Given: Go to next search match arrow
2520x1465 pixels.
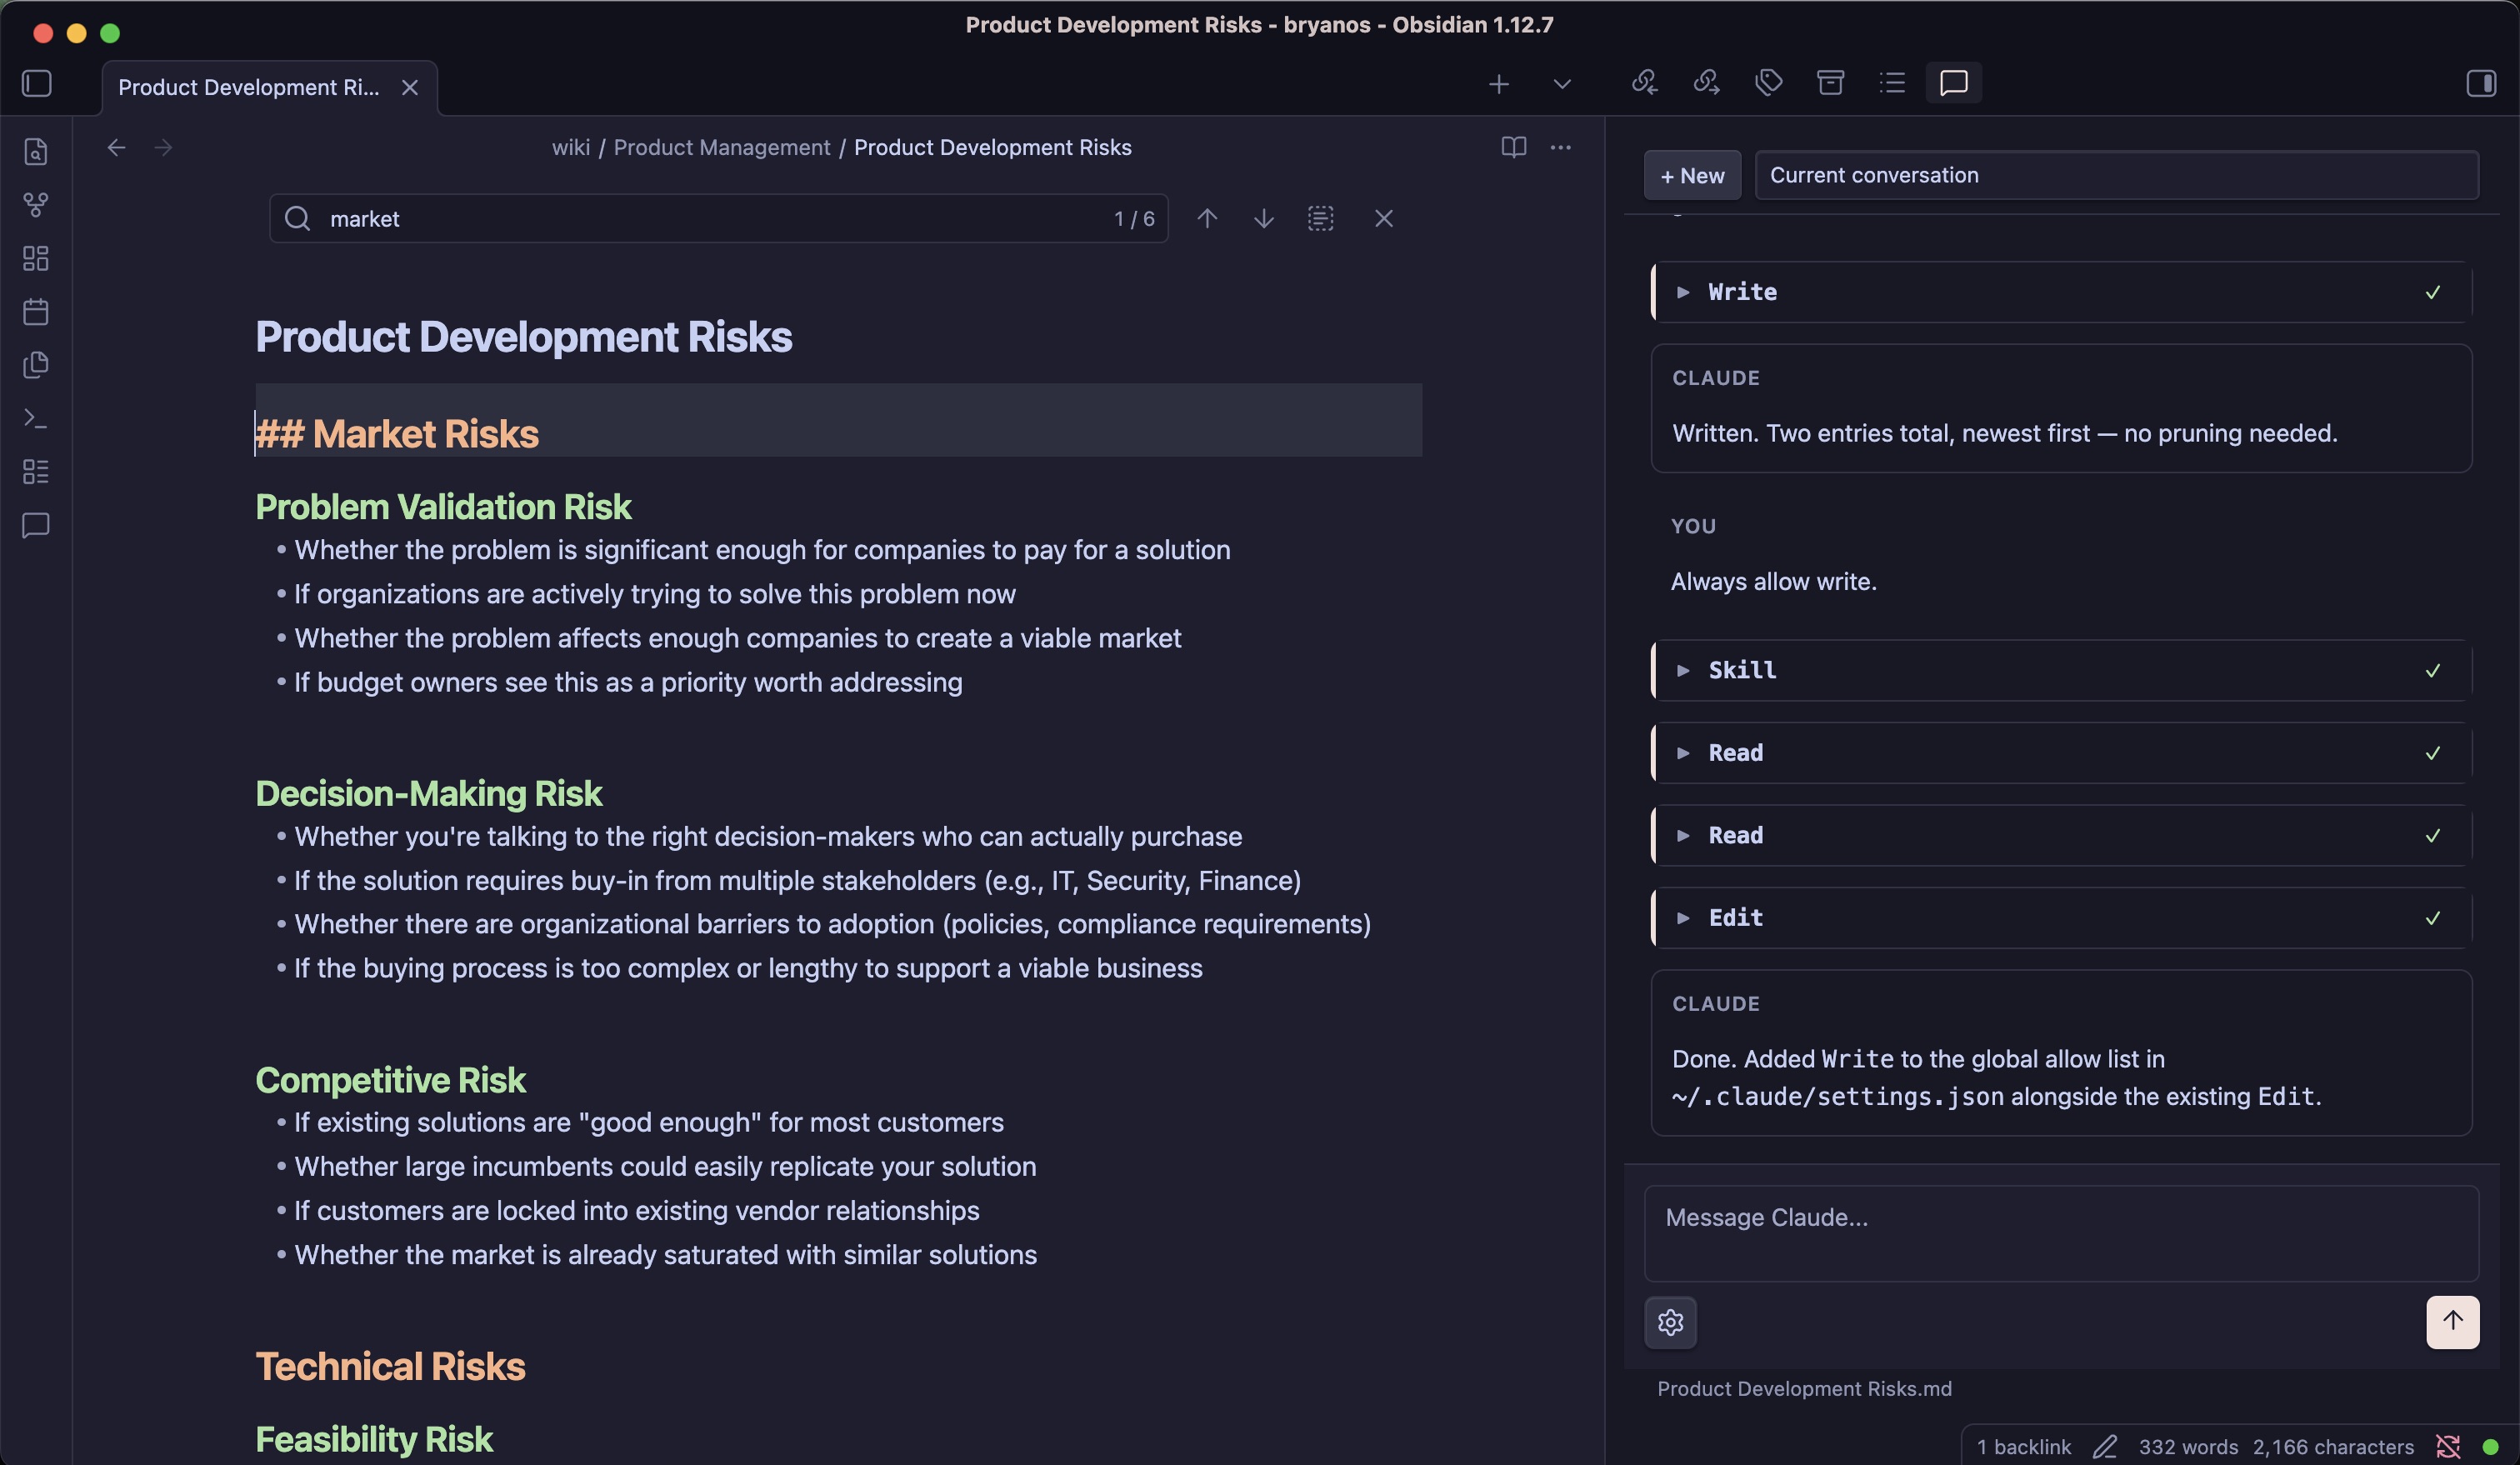Looking at the screenshot, I should click(1264, 218).
